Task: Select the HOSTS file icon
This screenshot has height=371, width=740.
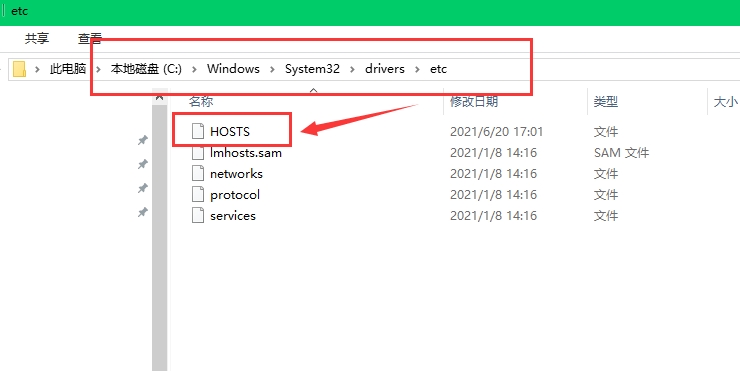Action: click(x=198, y=131)
